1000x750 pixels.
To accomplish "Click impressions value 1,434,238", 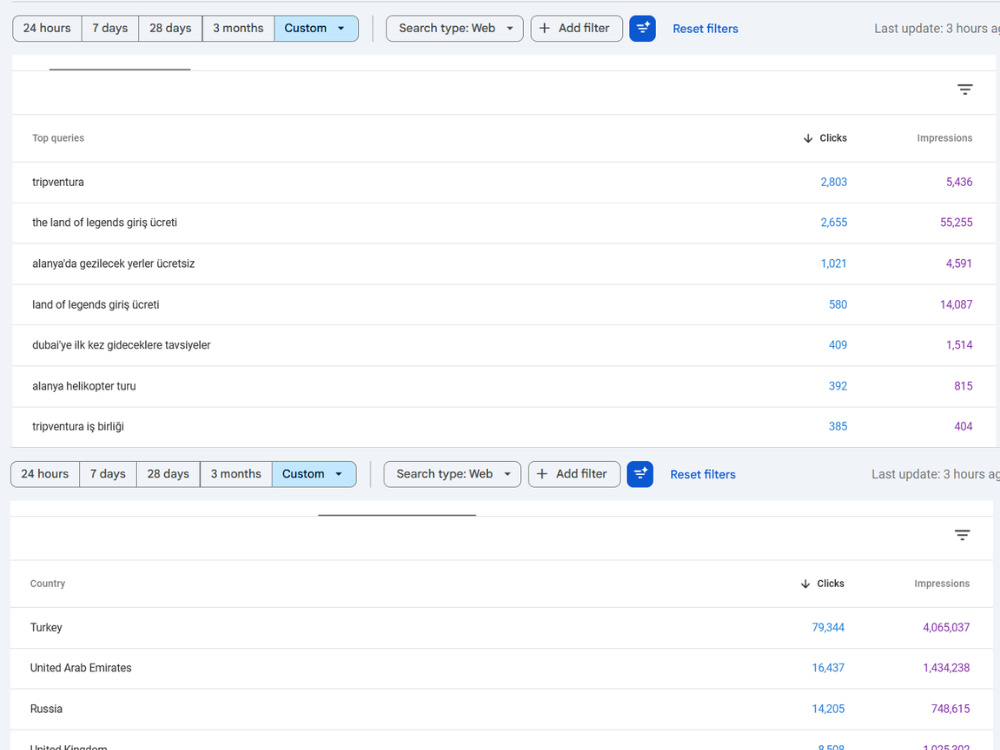I will pyautogui.click(x=946, y=668).
